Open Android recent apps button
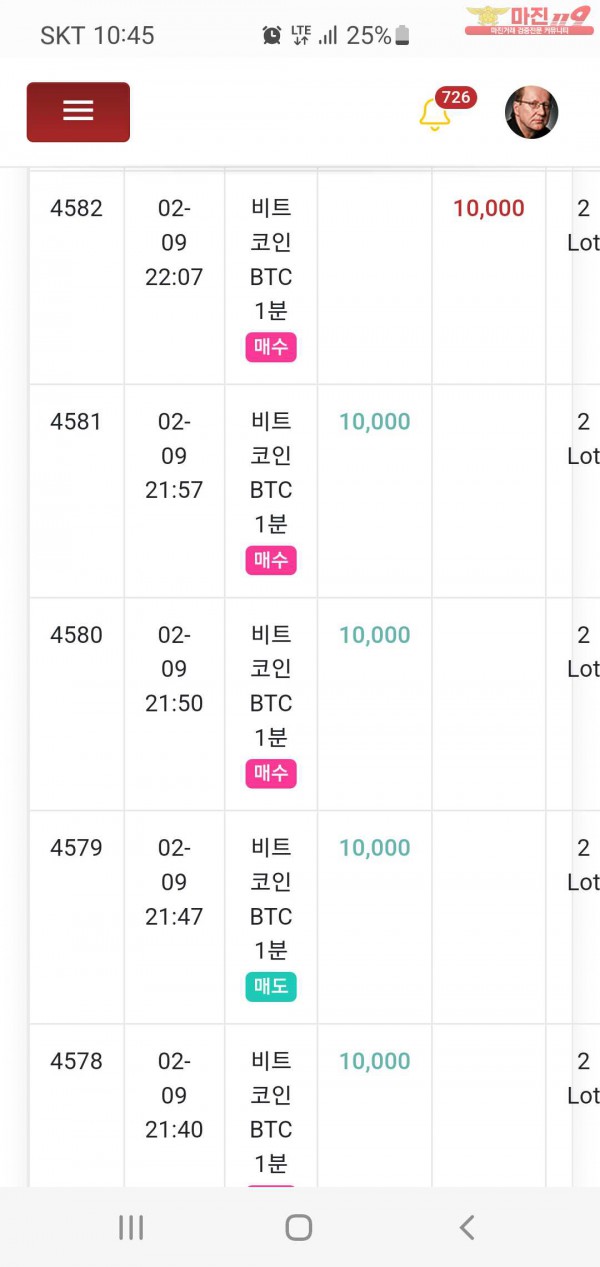The height and width of the screenshot is (1267, 600). [x=131, y=1227]
